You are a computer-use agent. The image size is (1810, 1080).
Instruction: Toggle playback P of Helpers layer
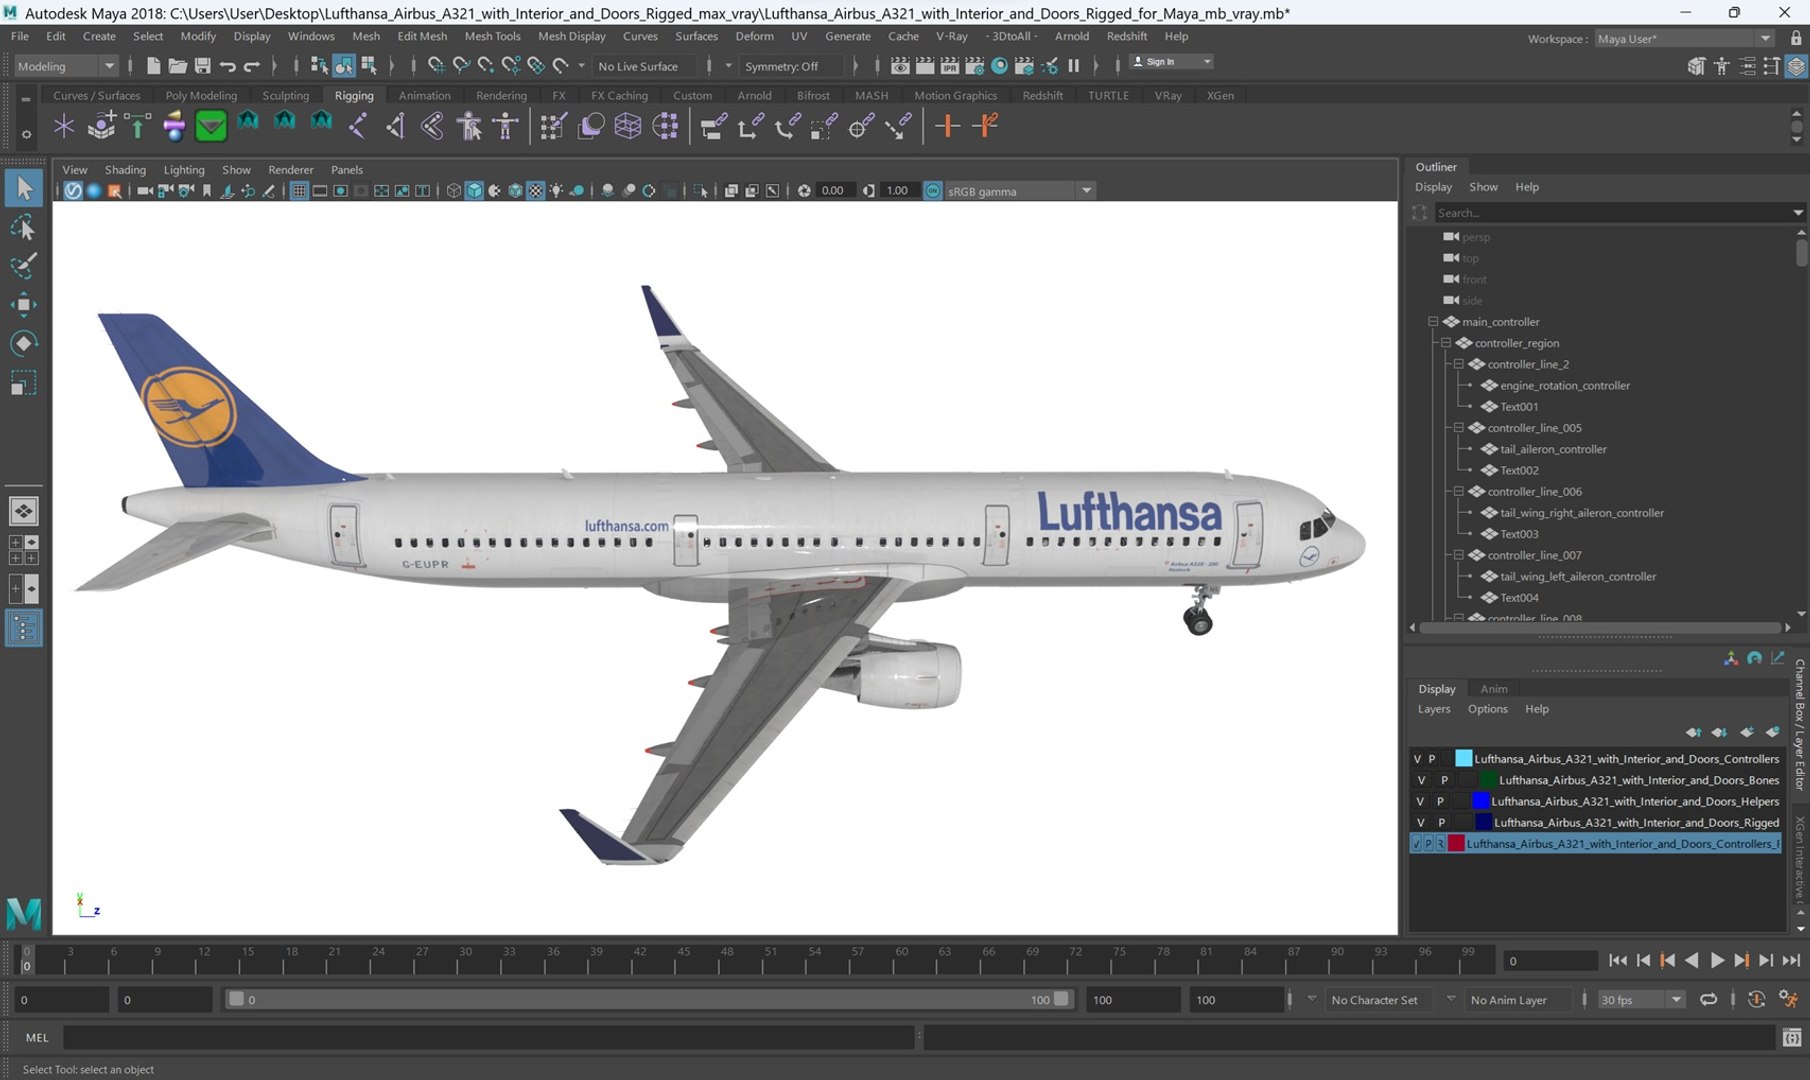click(1440, 801)
